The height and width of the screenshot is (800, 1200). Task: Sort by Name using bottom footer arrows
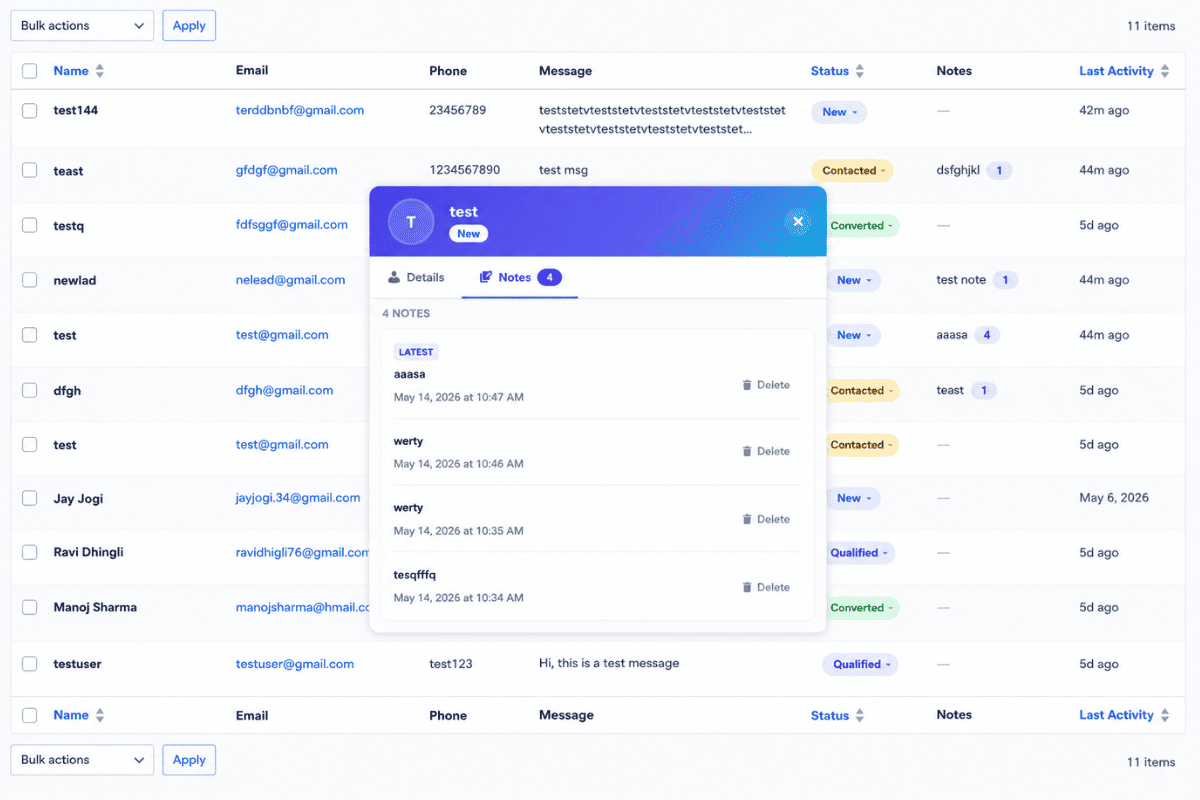[x=99, y=715]
